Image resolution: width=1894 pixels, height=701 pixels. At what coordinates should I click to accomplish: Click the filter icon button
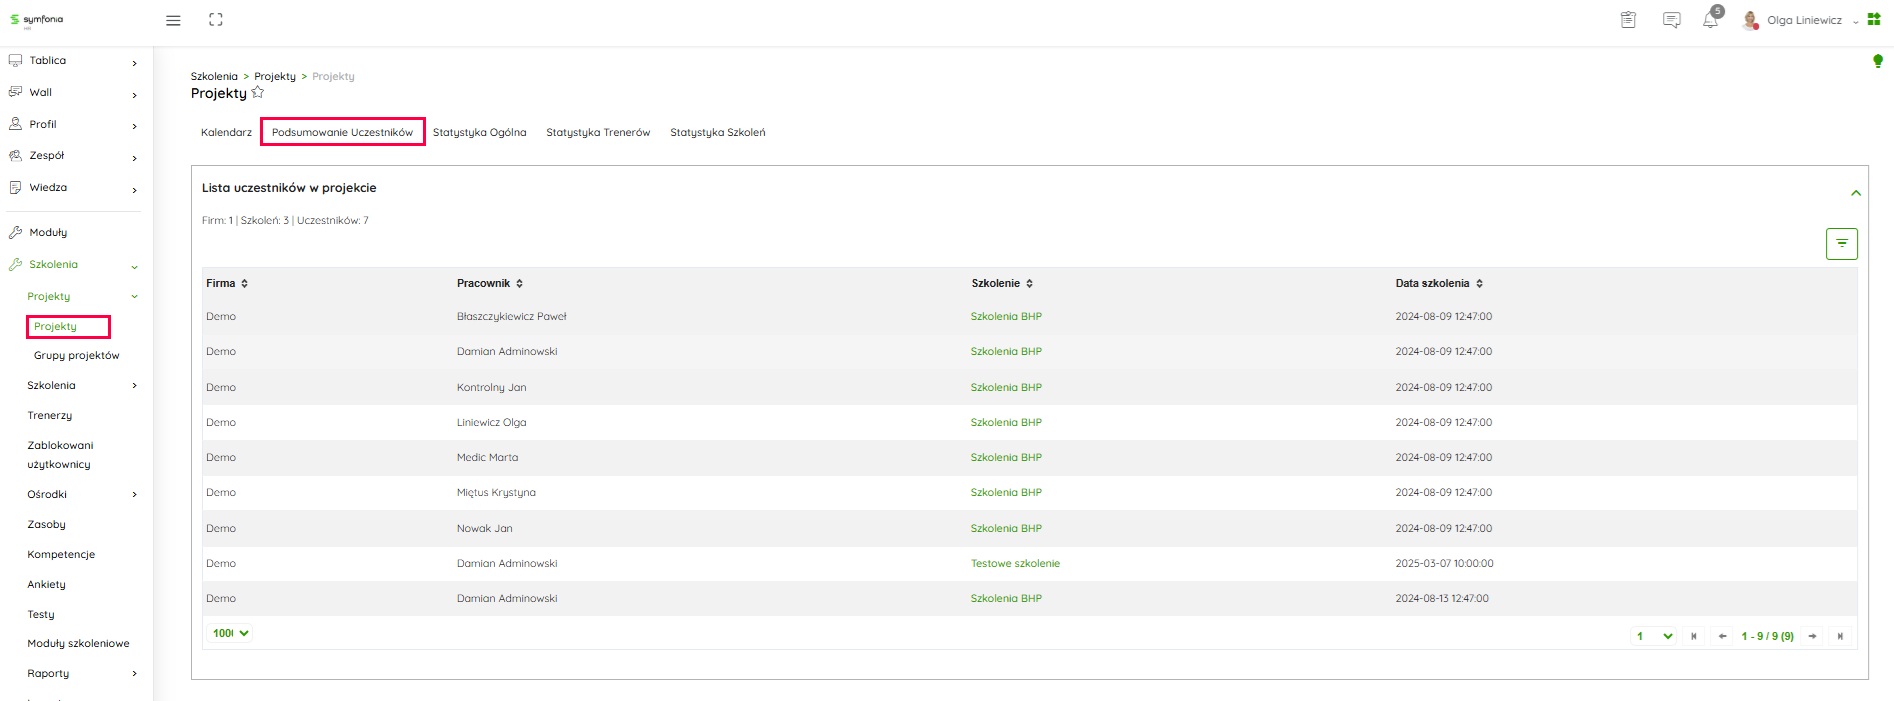point(1841,244)
